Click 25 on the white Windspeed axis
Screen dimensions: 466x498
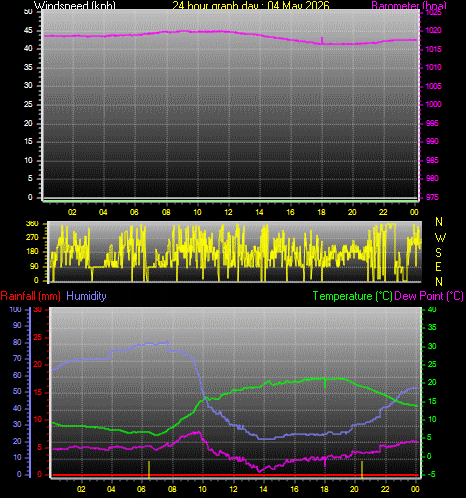(x=28, y=104)
